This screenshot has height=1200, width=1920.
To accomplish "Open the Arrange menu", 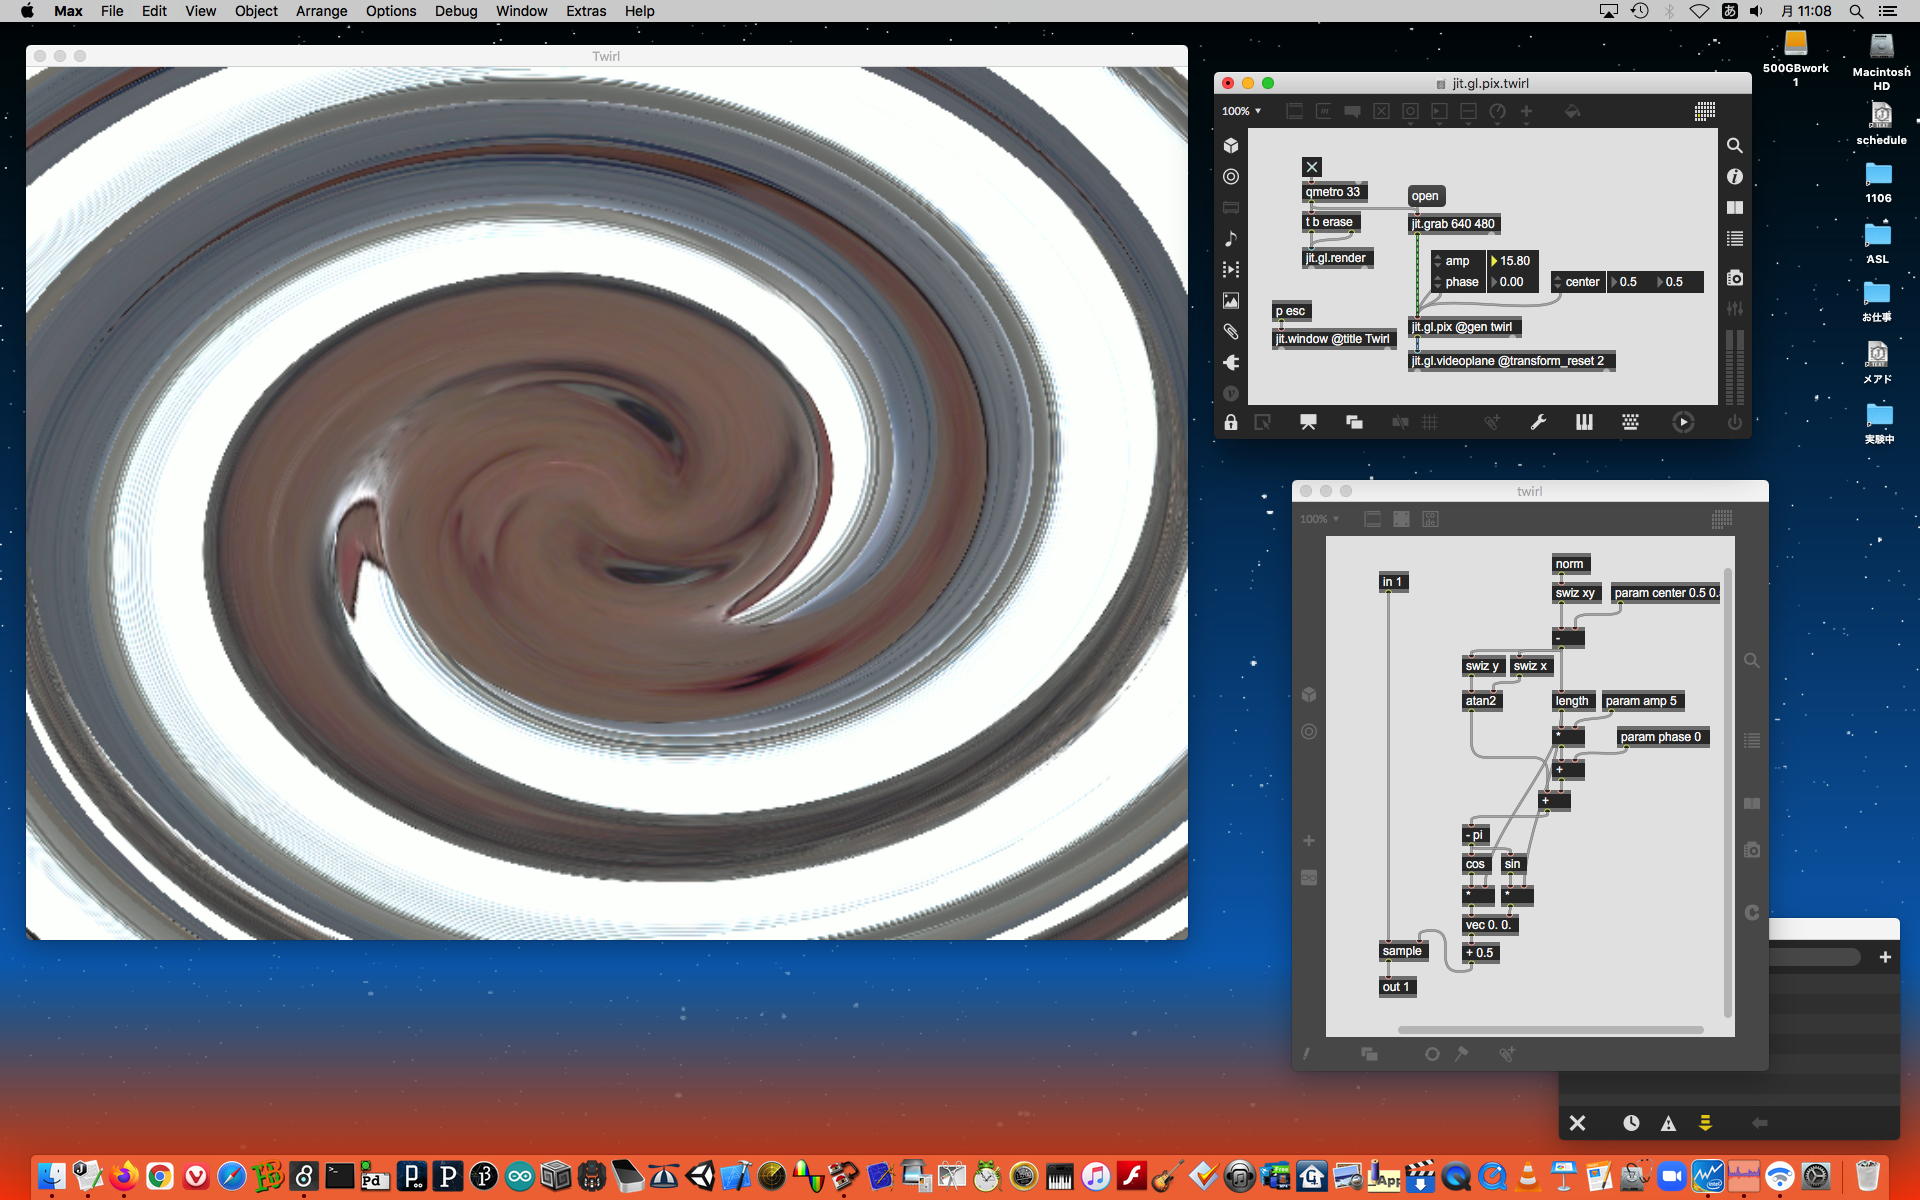I will coord(321,11).
